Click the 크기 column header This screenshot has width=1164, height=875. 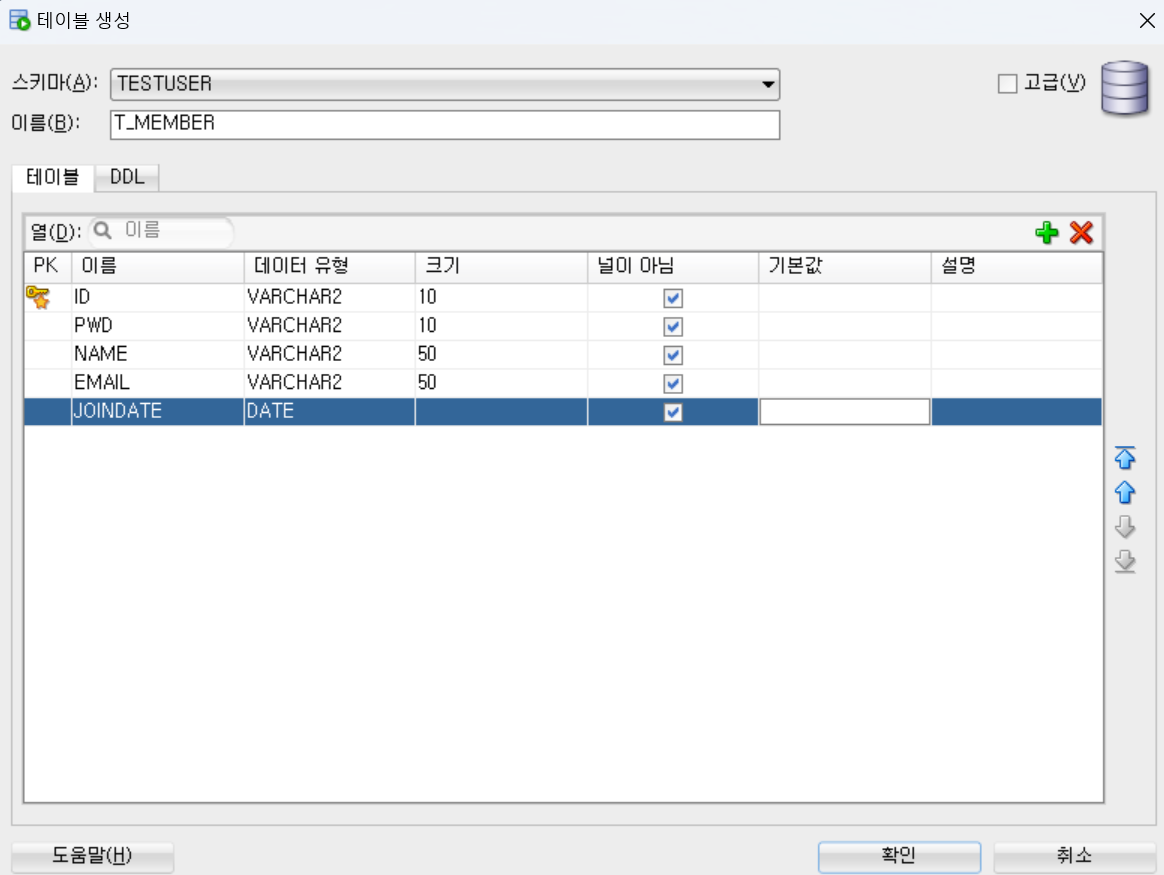pyautogui.click(x=501, y=266)
